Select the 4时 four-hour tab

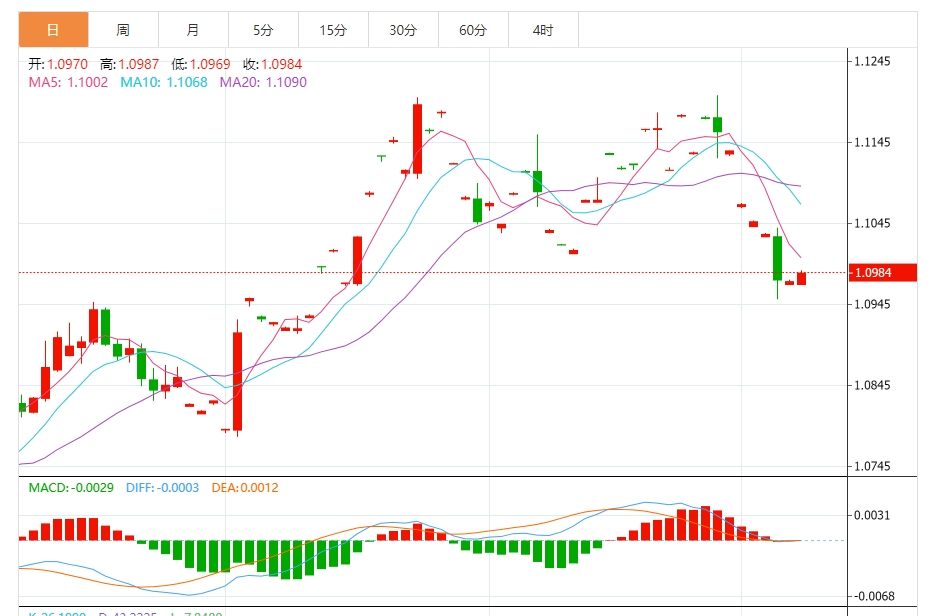pyautogui.click(x=543, y=29)
